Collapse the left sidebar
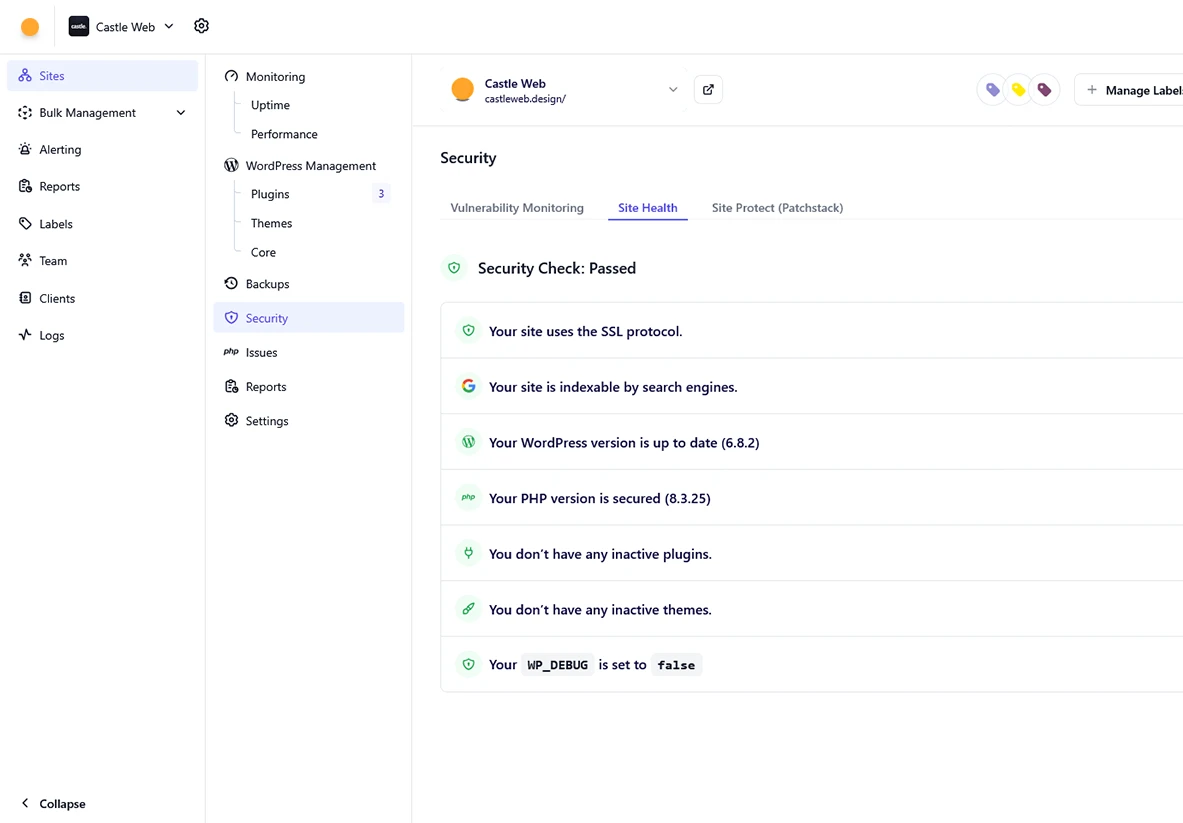Screen dimensions: 1183x823 point(54,804)
